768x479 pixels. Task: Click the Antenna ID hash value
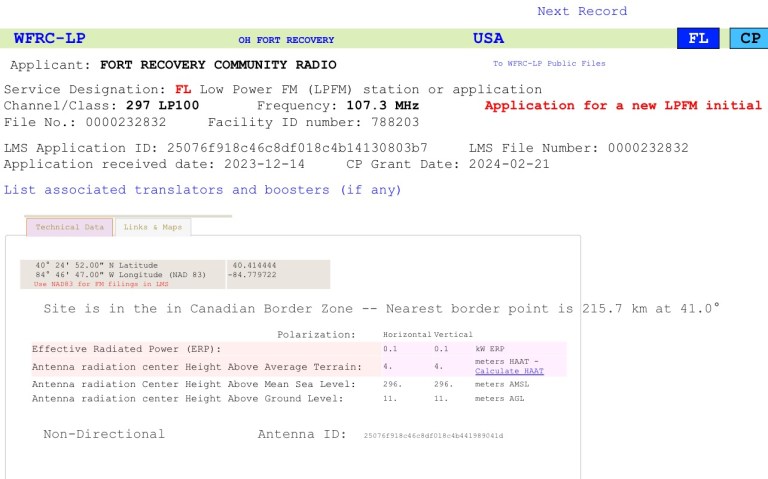coord(433,436)
